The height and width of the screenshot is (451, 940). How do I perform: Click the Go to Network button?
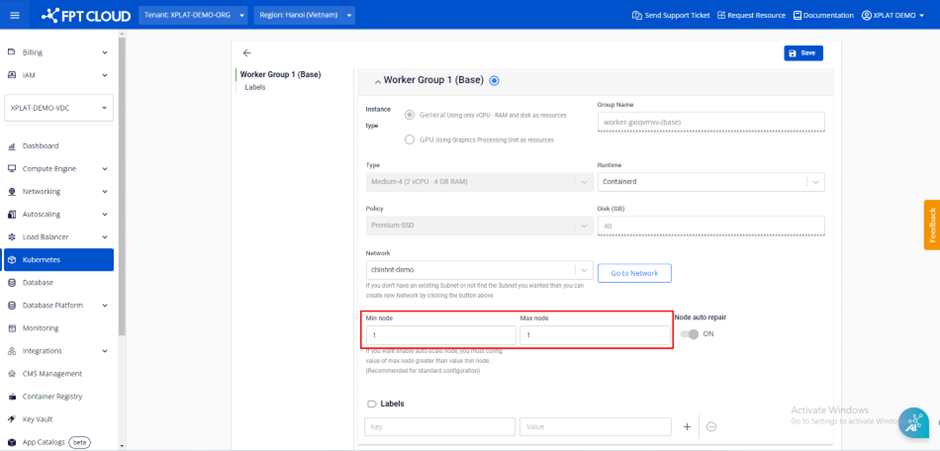(634, 273)
